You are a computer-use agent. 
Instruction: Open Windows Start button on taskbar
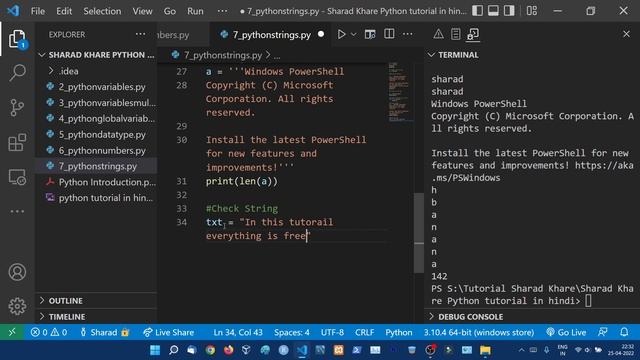155,350
